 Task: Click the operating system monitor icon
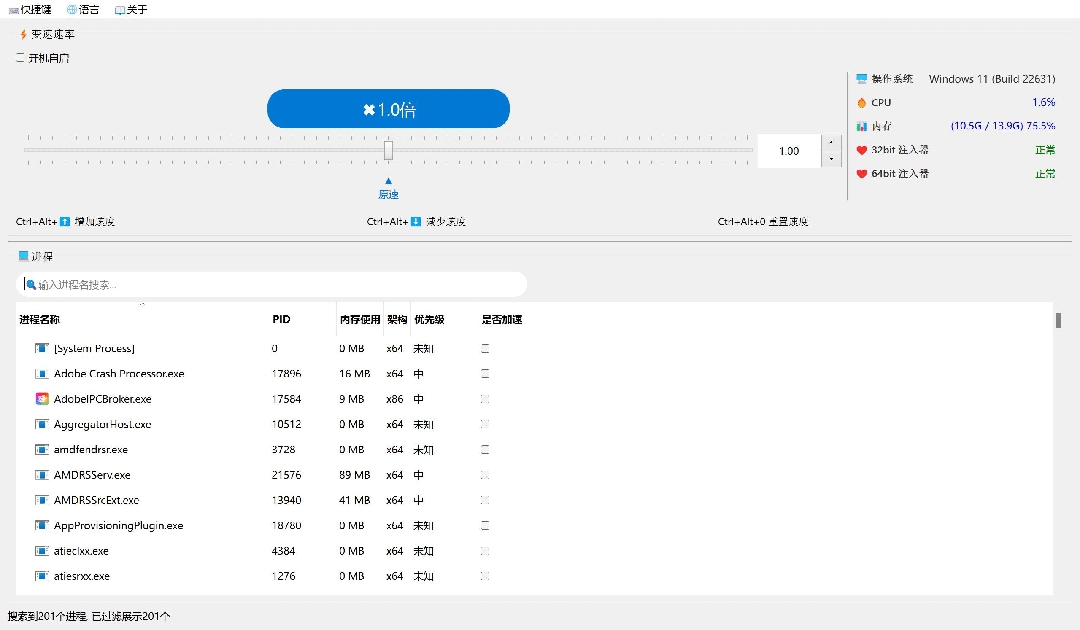pyautogui.click(x=861, y=79)
